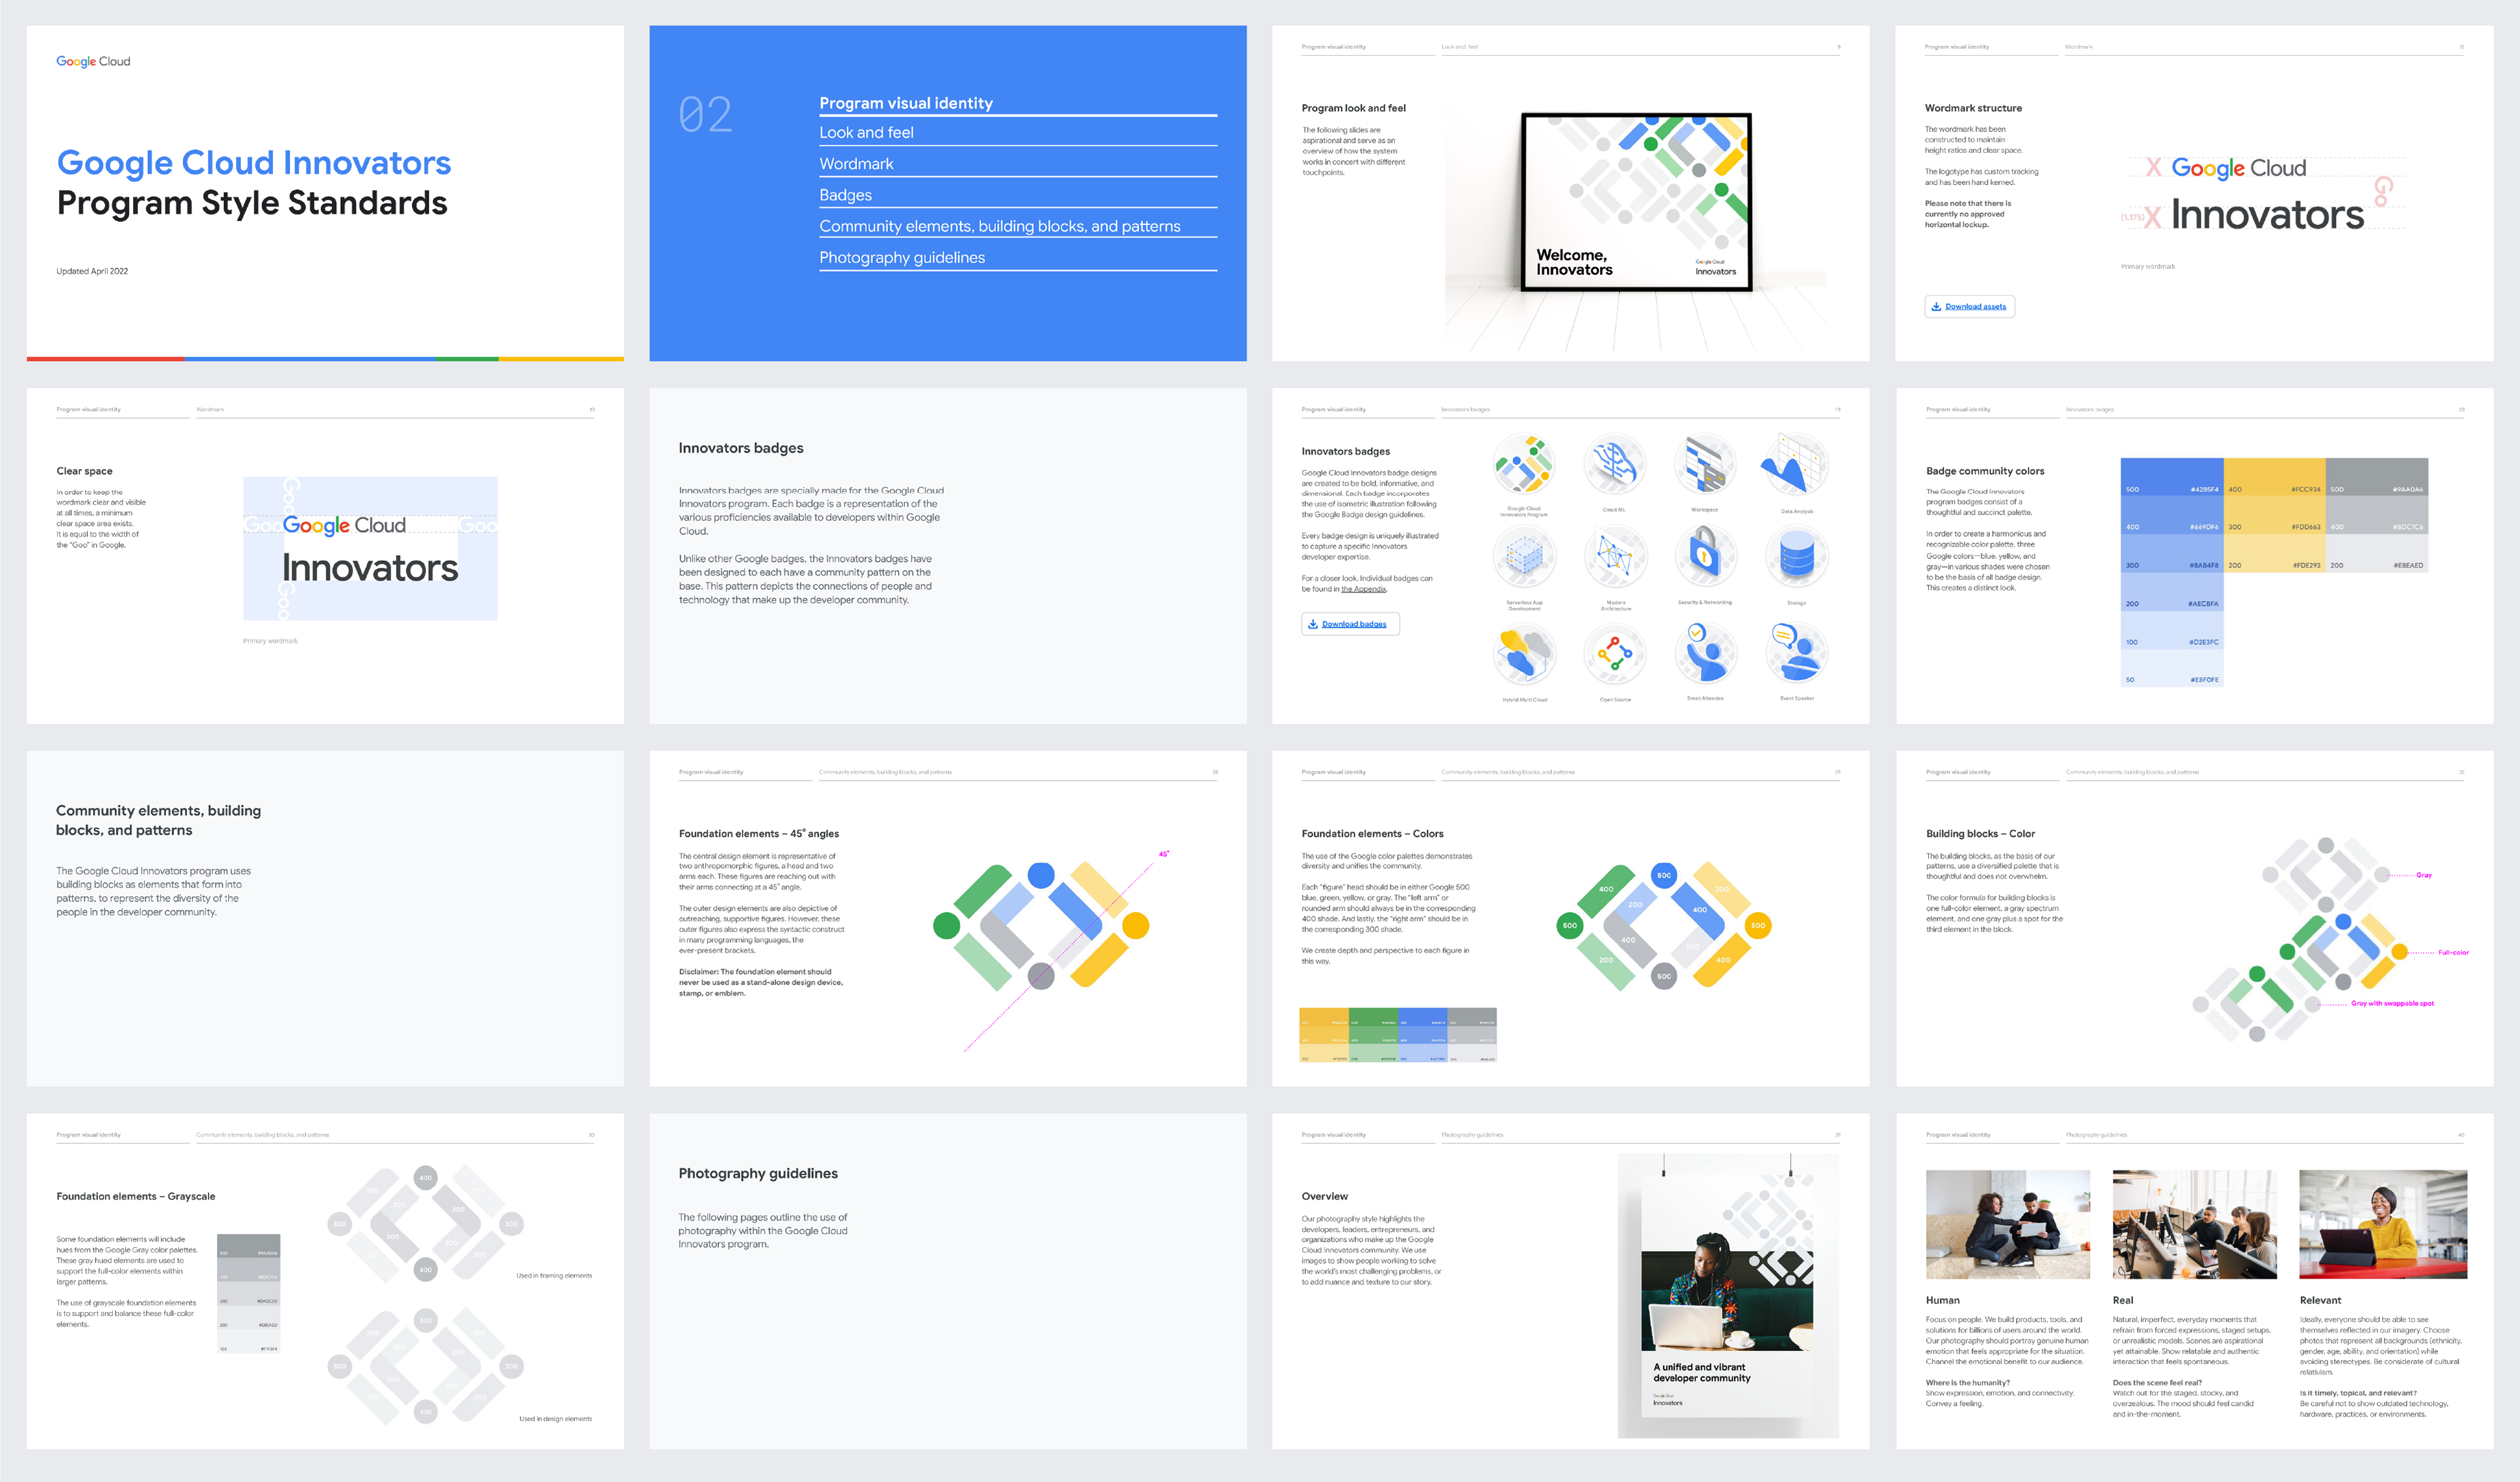Click the Used in design elements caption
Screen dimensions: 2520x1482
[555, 1419]
